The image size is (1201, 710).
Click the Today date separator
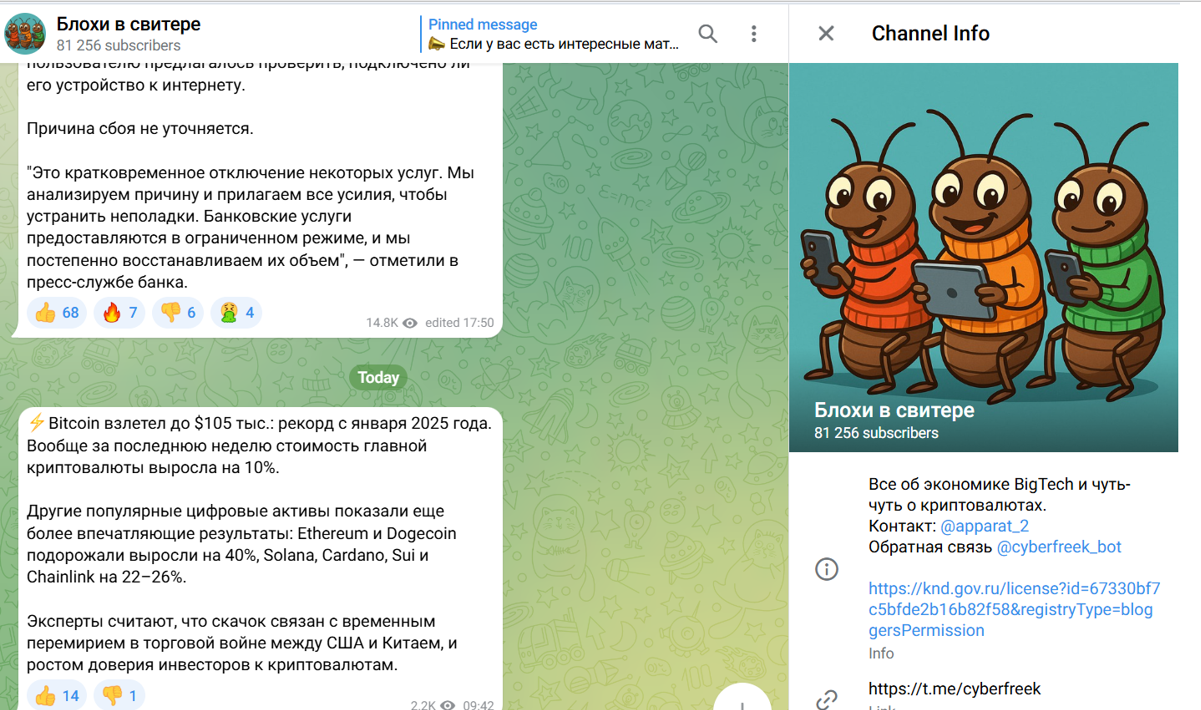(378, 377)
